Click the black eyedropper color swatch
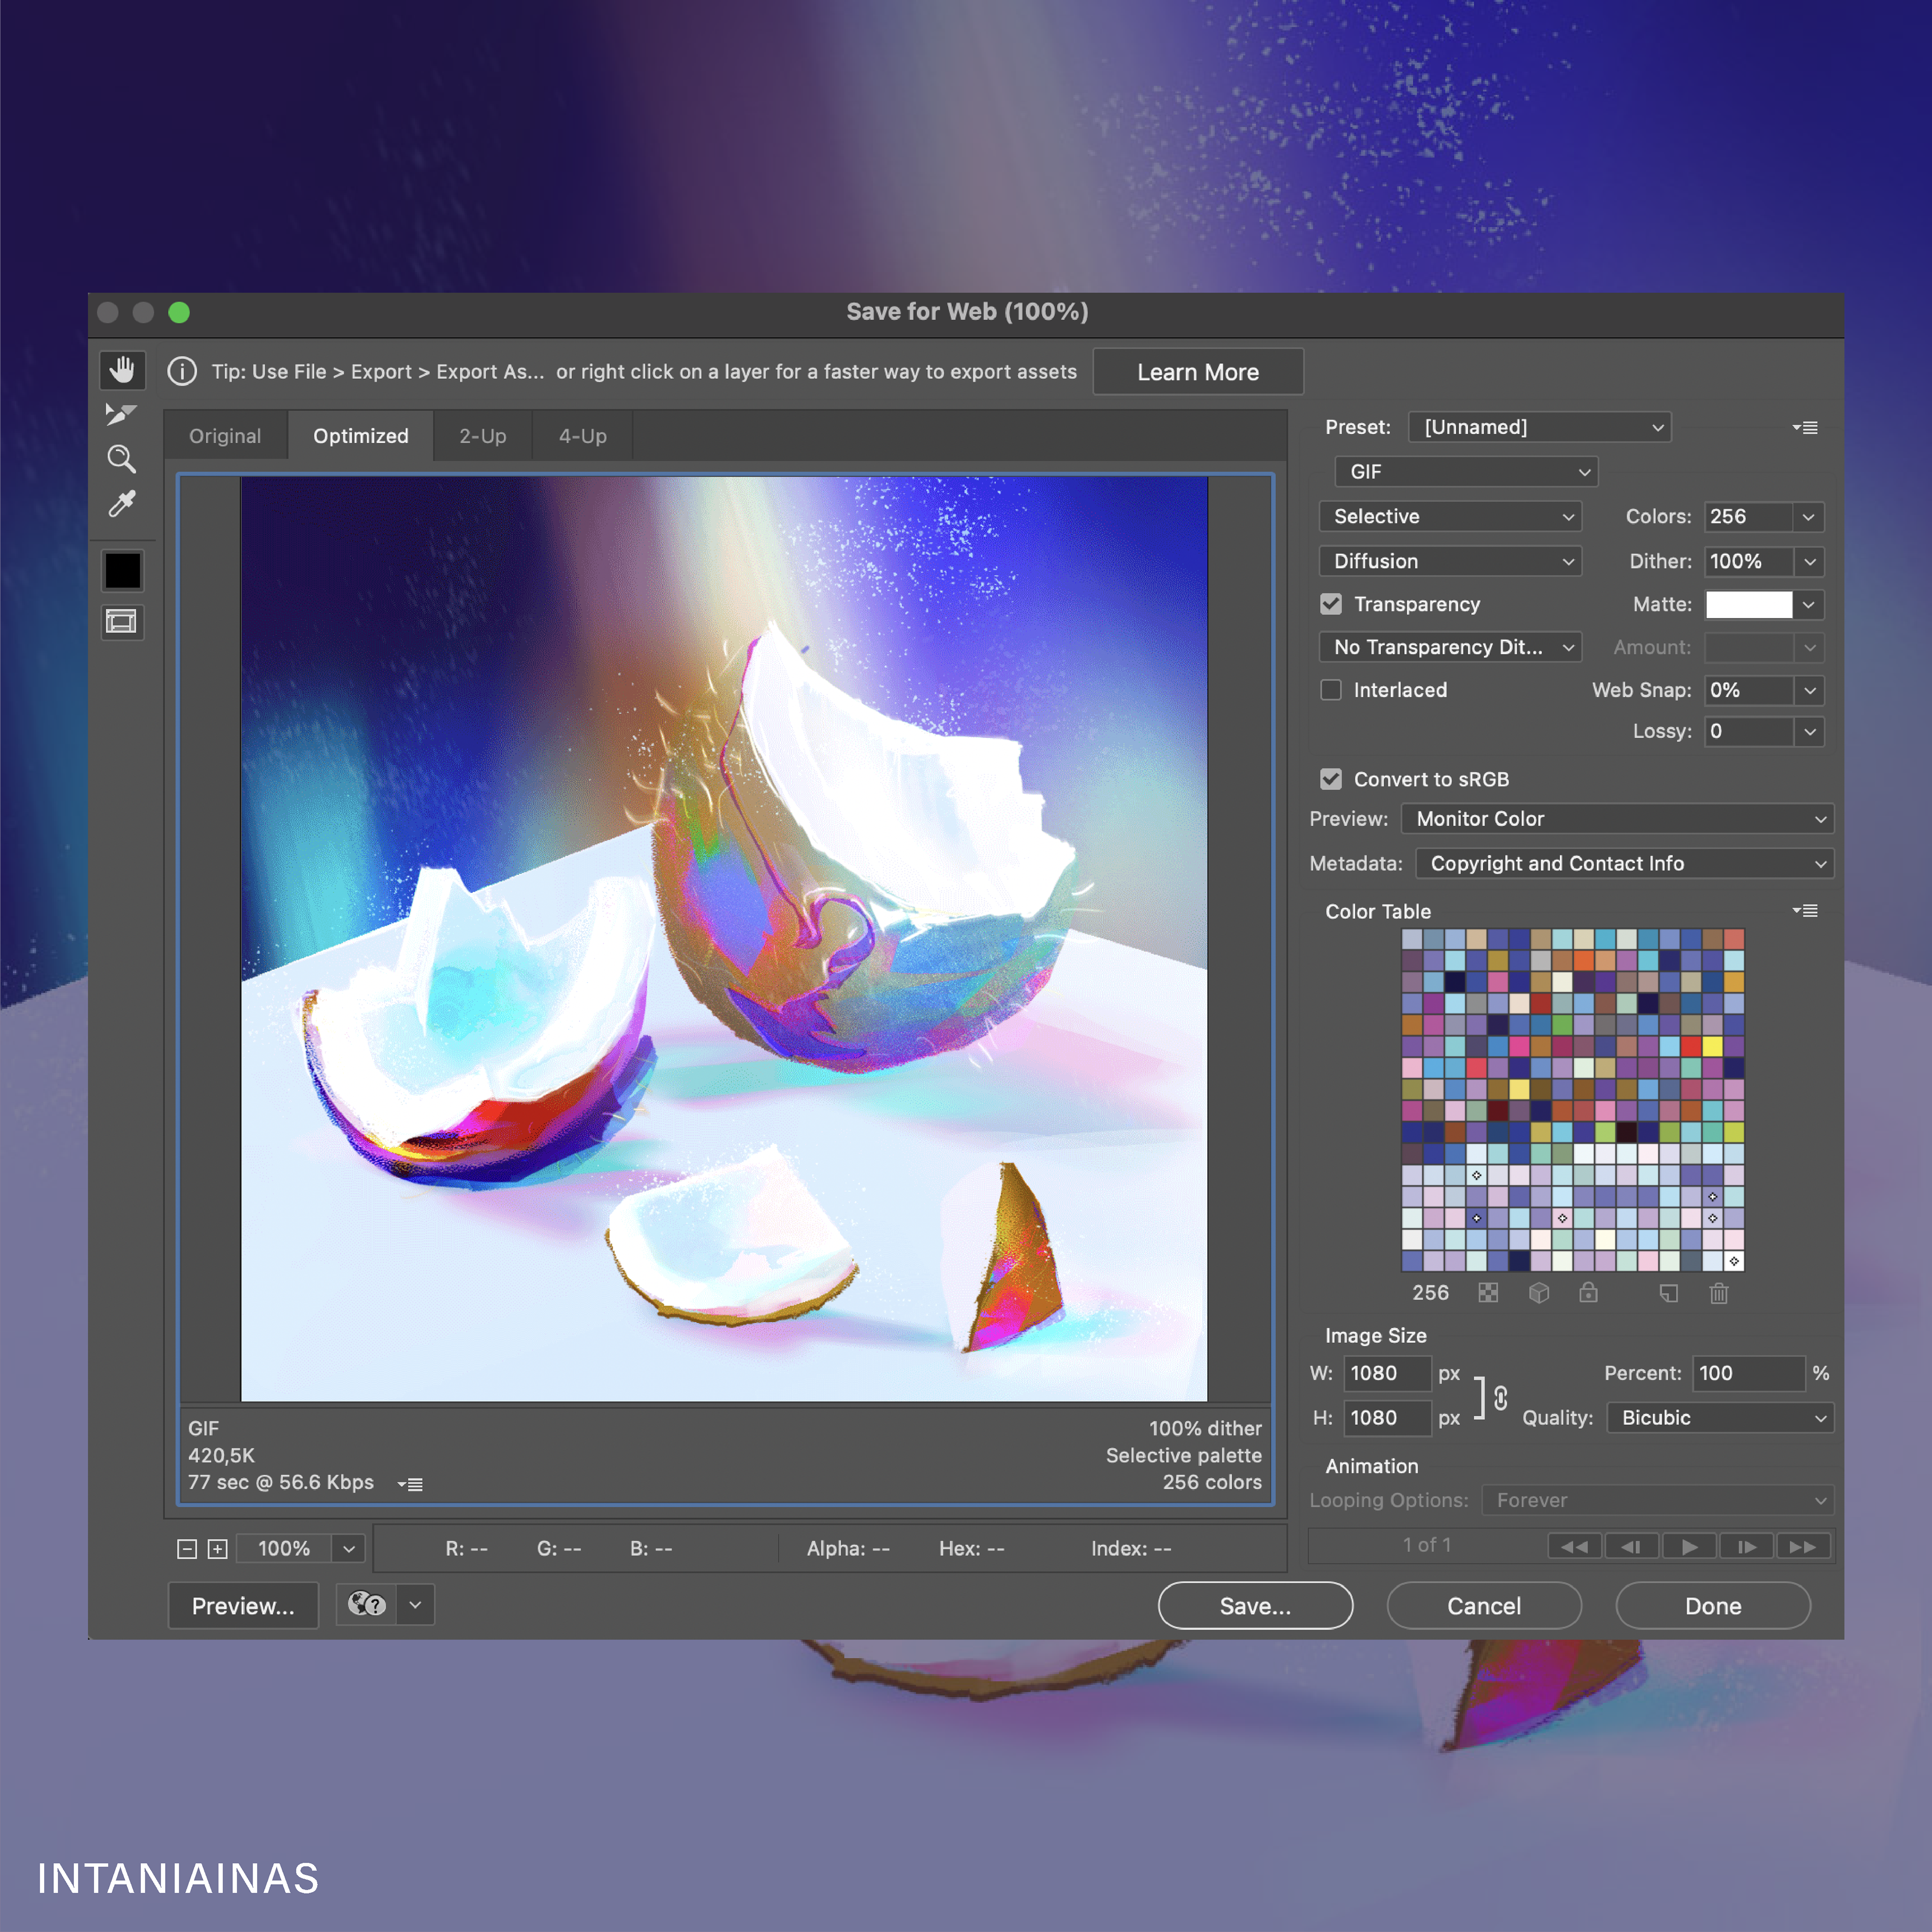 point(123,571)
